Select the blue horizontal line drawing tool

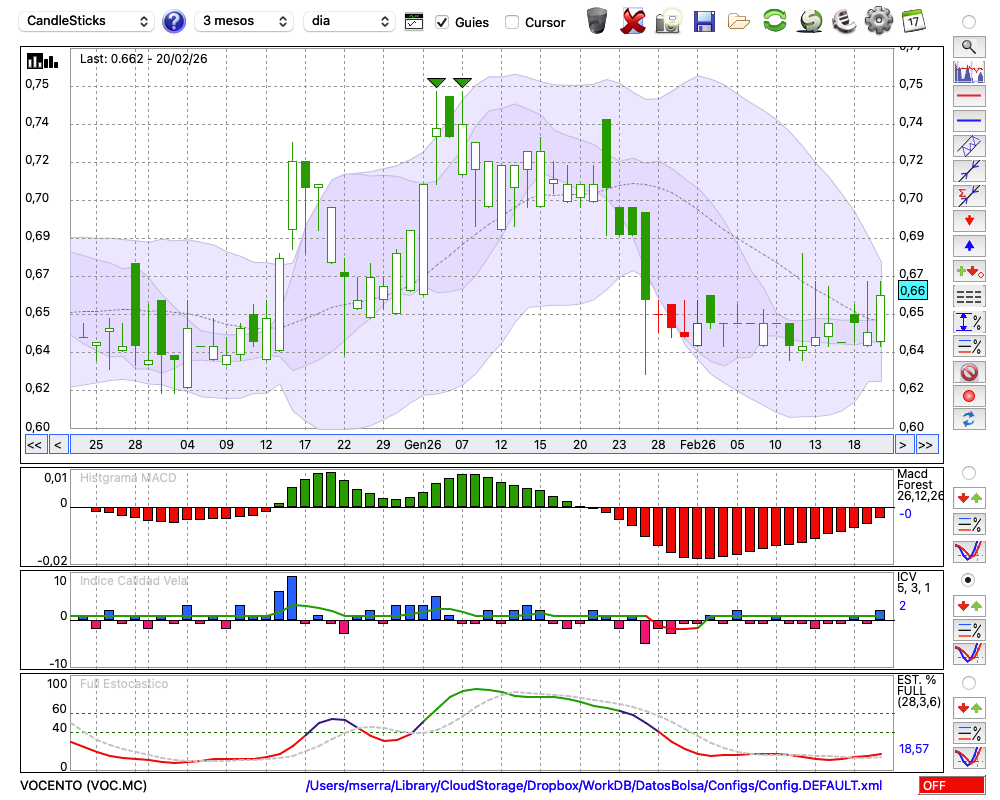pos(968,121)
